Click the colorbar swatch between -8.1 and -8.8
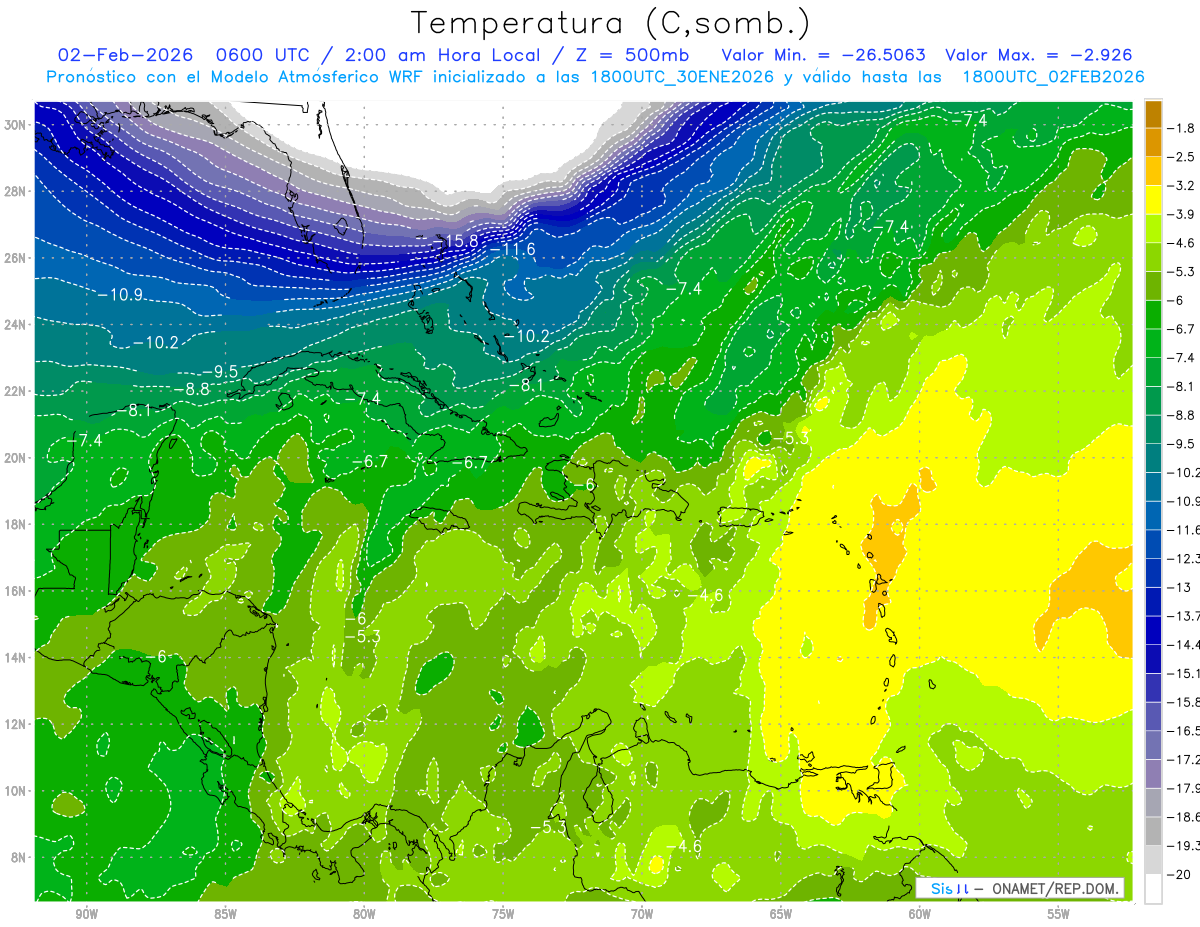The width and height of the screenshot is (1200, 927). pos(1153,401)
